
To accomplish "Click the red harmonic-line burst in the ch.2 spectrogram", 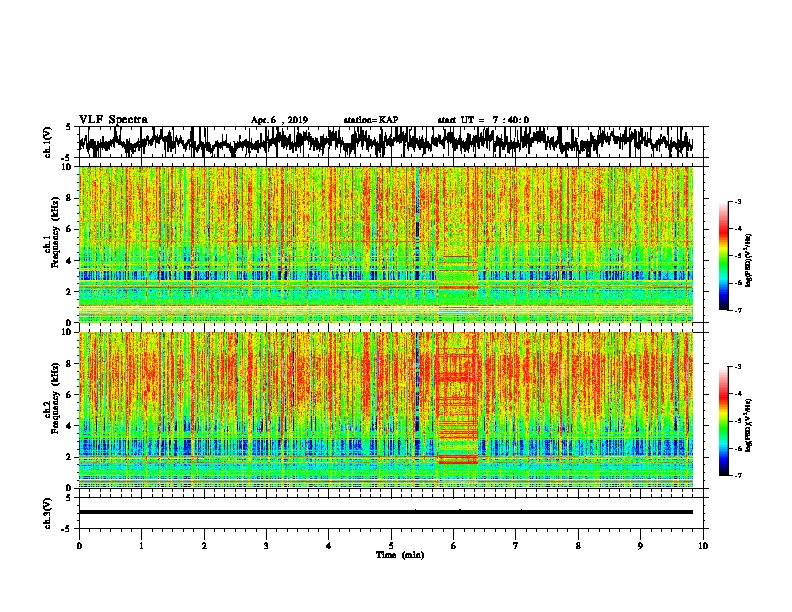I will pyautogui.click(x=457, y=404).
